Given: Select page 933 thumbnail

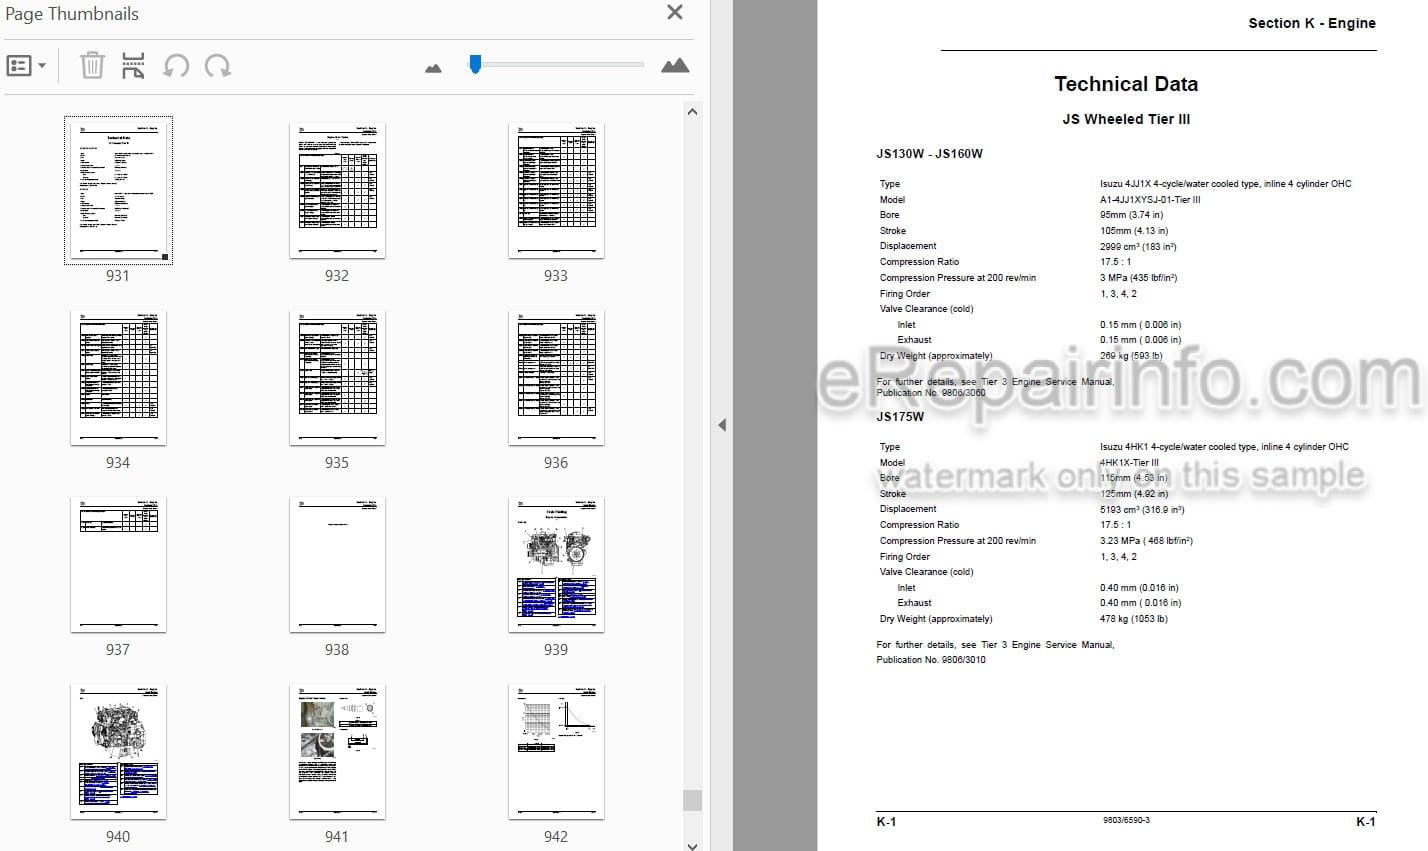Looking at the screenshot, I should [x=556, y=190].
